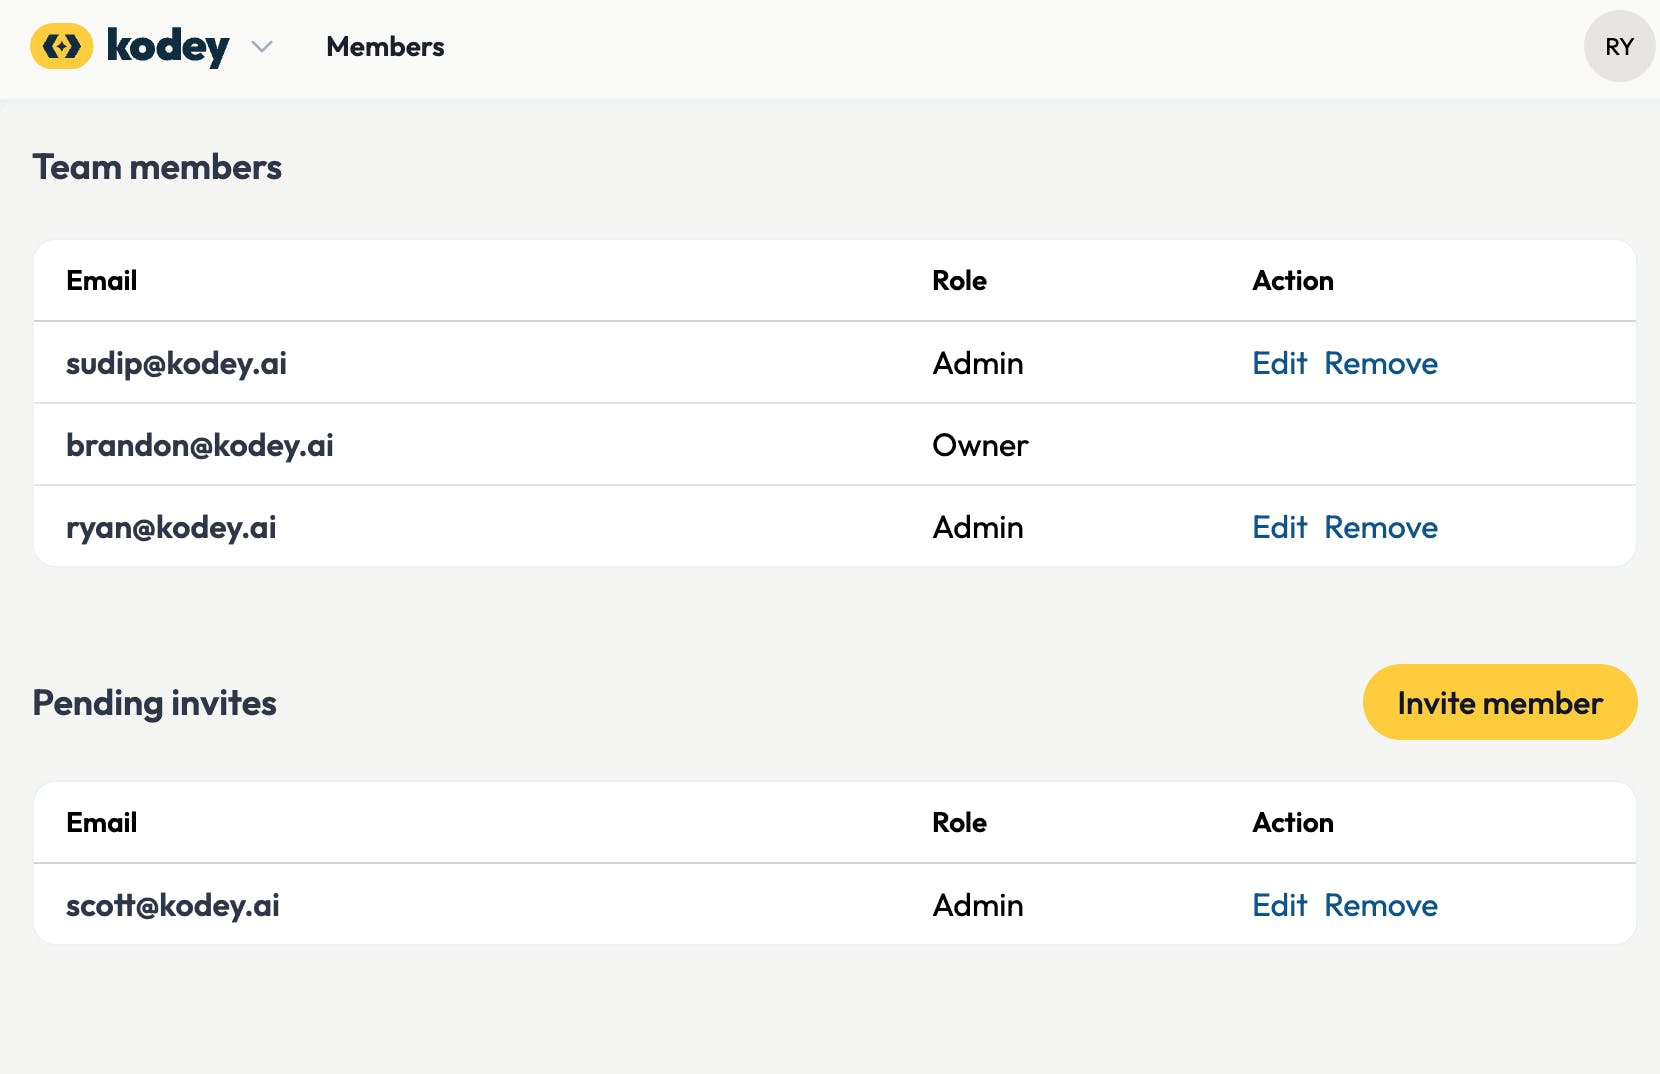
Task: Remove ryan@kodey.ai from the team
Action: click(1380, 527)
